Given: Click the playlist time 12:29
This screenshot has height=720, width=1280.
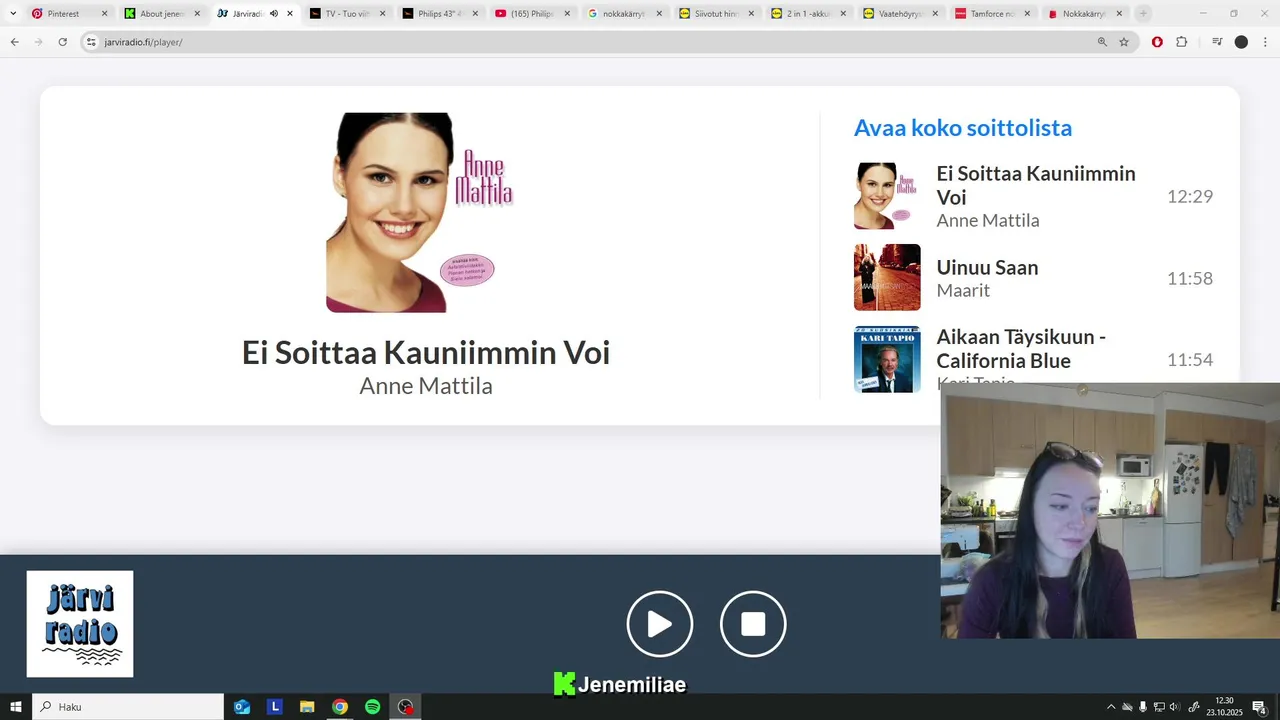Looking at the screenshot, I should [1190, 196].
